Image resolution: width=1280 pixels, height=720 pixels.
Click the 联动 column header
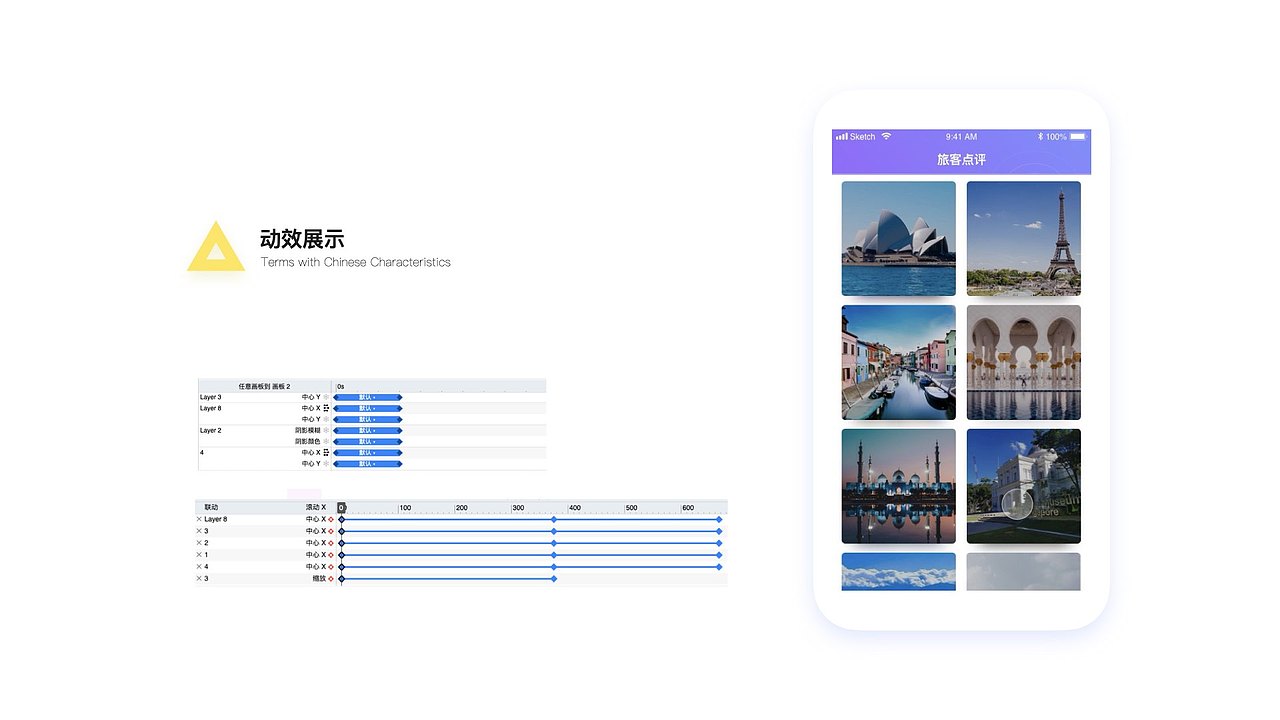click(211, 508)
